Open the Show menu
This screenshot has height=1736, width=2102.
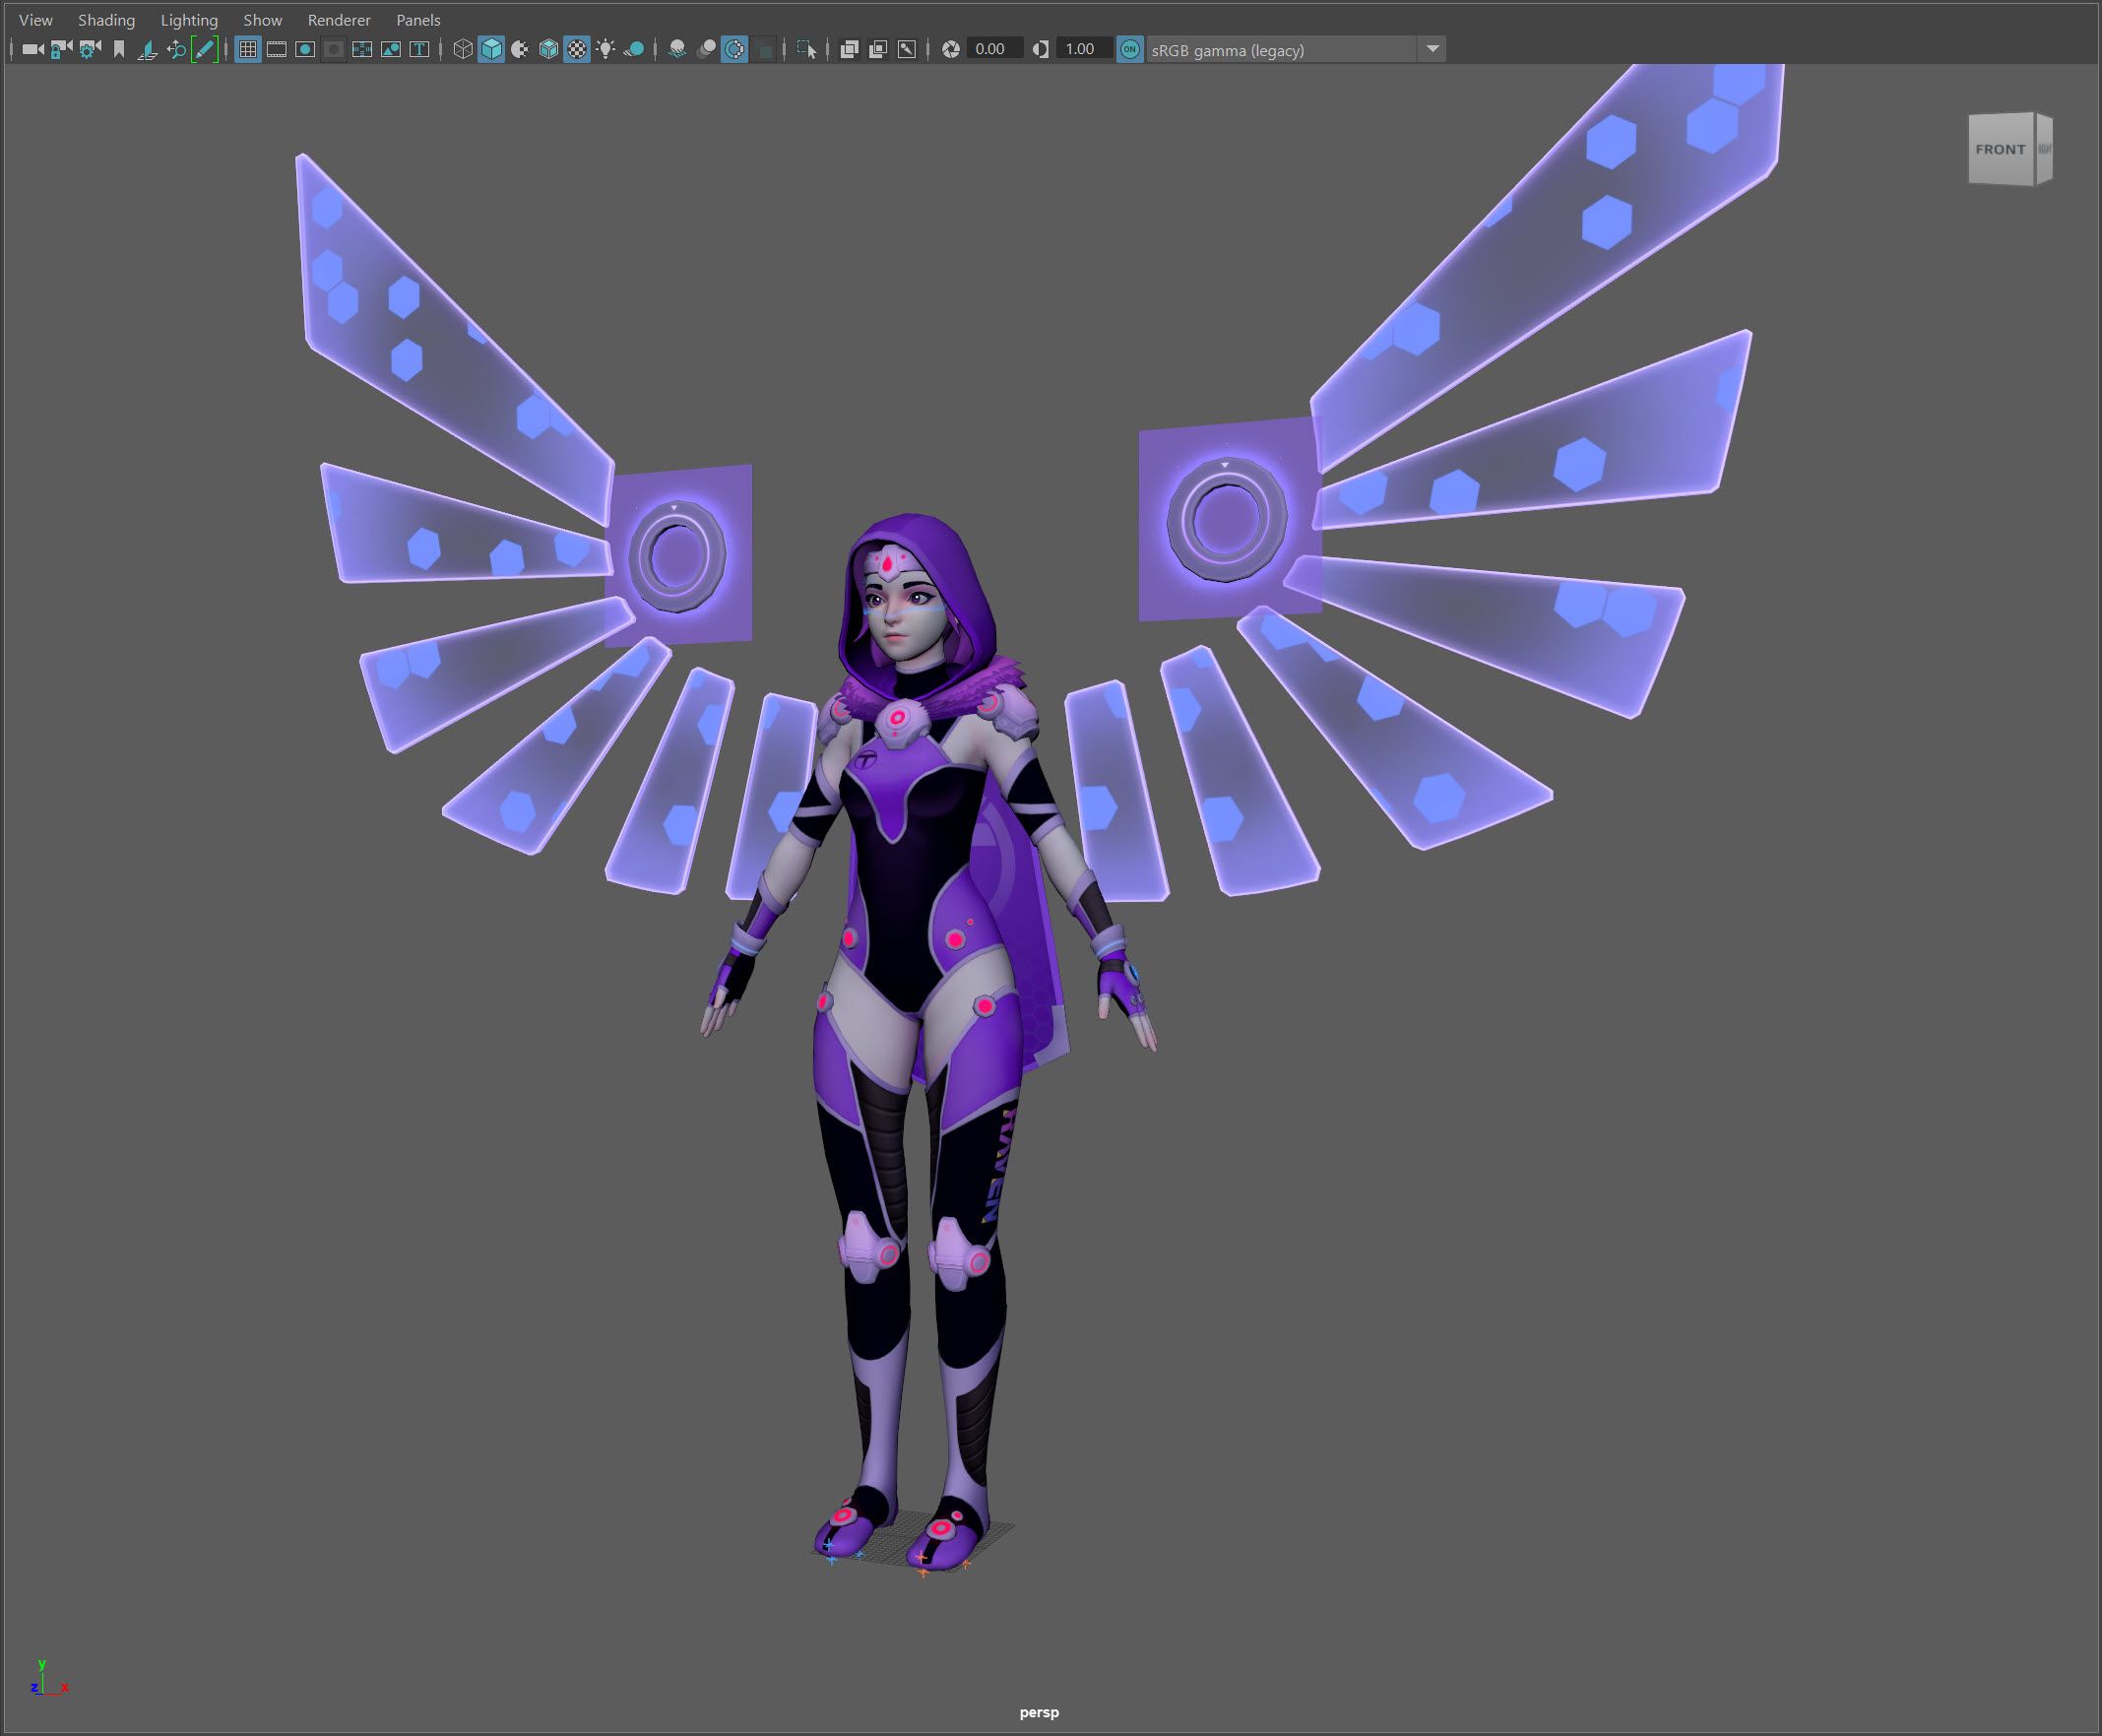pyautogui.click(x=263, y=20)
